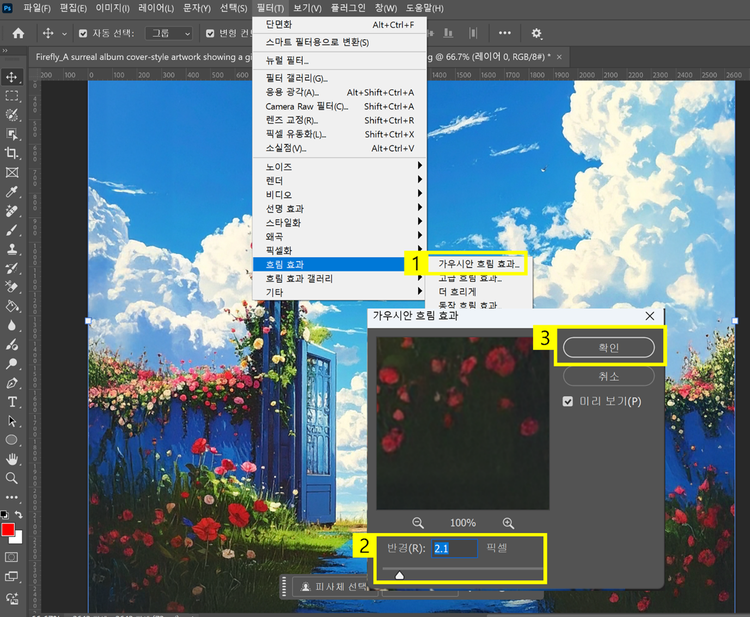This screenshot has width=750, height=617.
Task: Choose 가우시안 흐림 효과 from submenu
Action: (478, 264)
